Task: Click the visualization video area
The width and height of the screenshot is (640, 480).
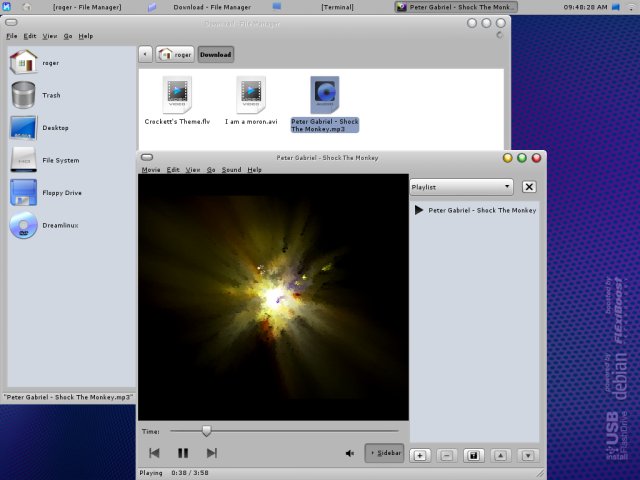Action: click(x=273, y=297)
